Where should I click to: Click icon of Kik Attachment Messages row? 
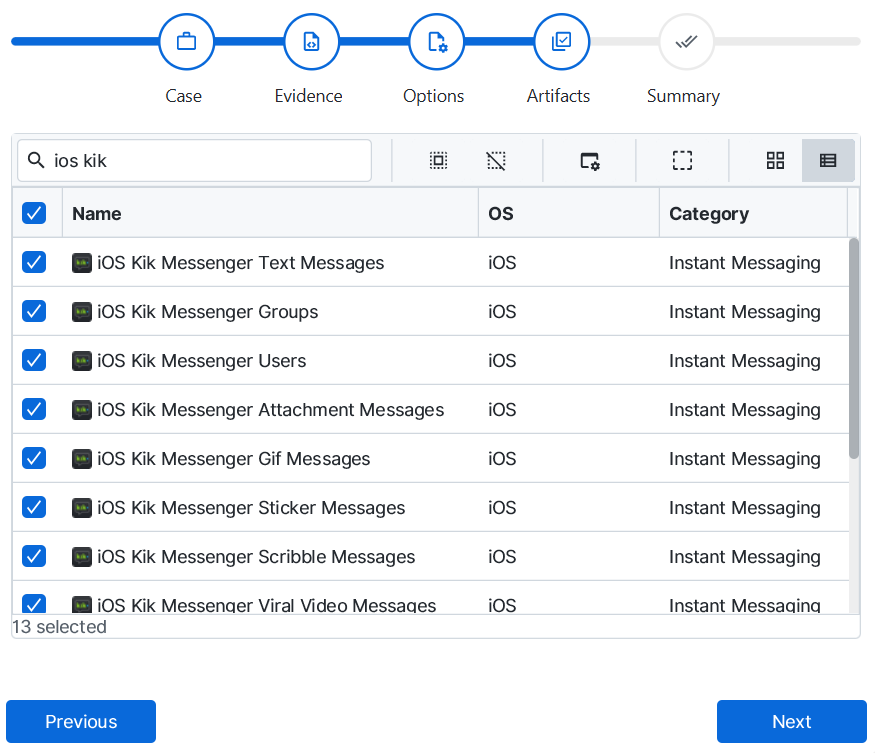[82, 410]
